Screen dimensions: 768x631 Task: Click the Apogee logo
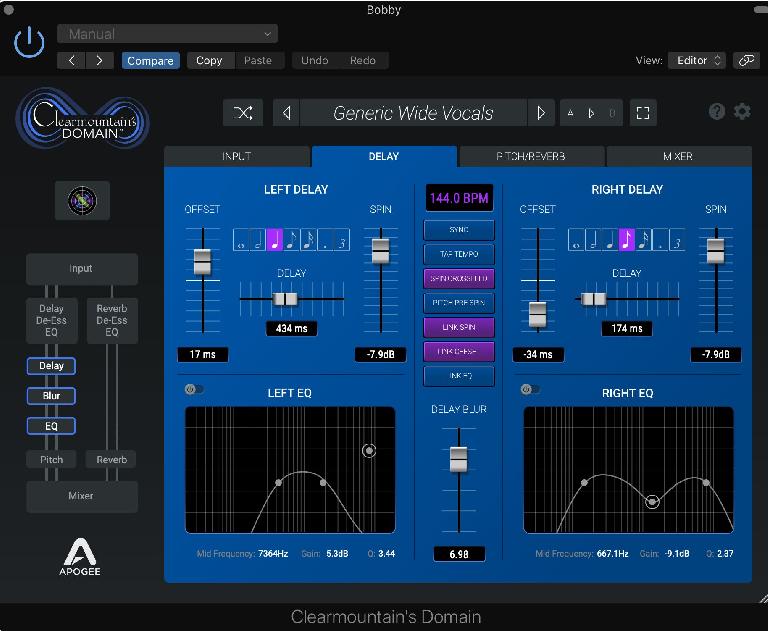[x=80, y=557]
